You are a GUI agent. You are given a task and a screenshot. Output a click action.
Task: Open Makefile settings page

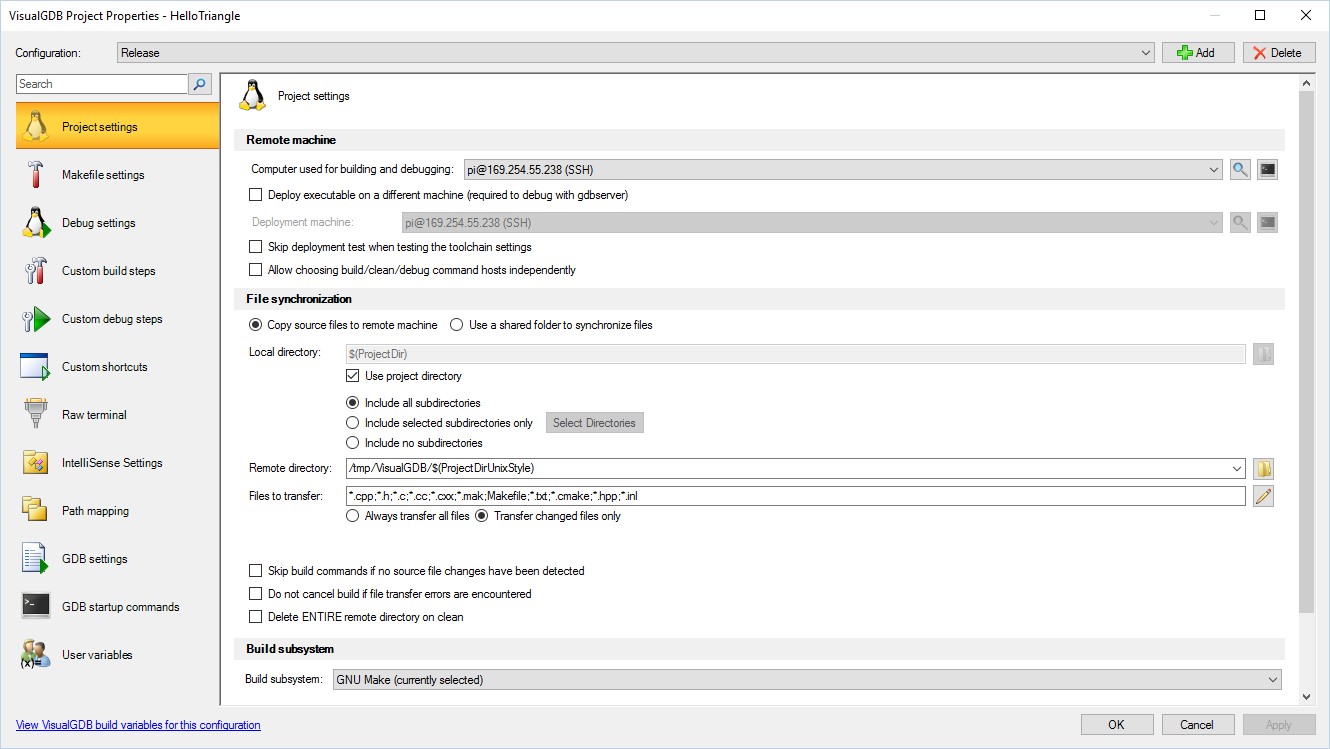click(x=118, y=175)
